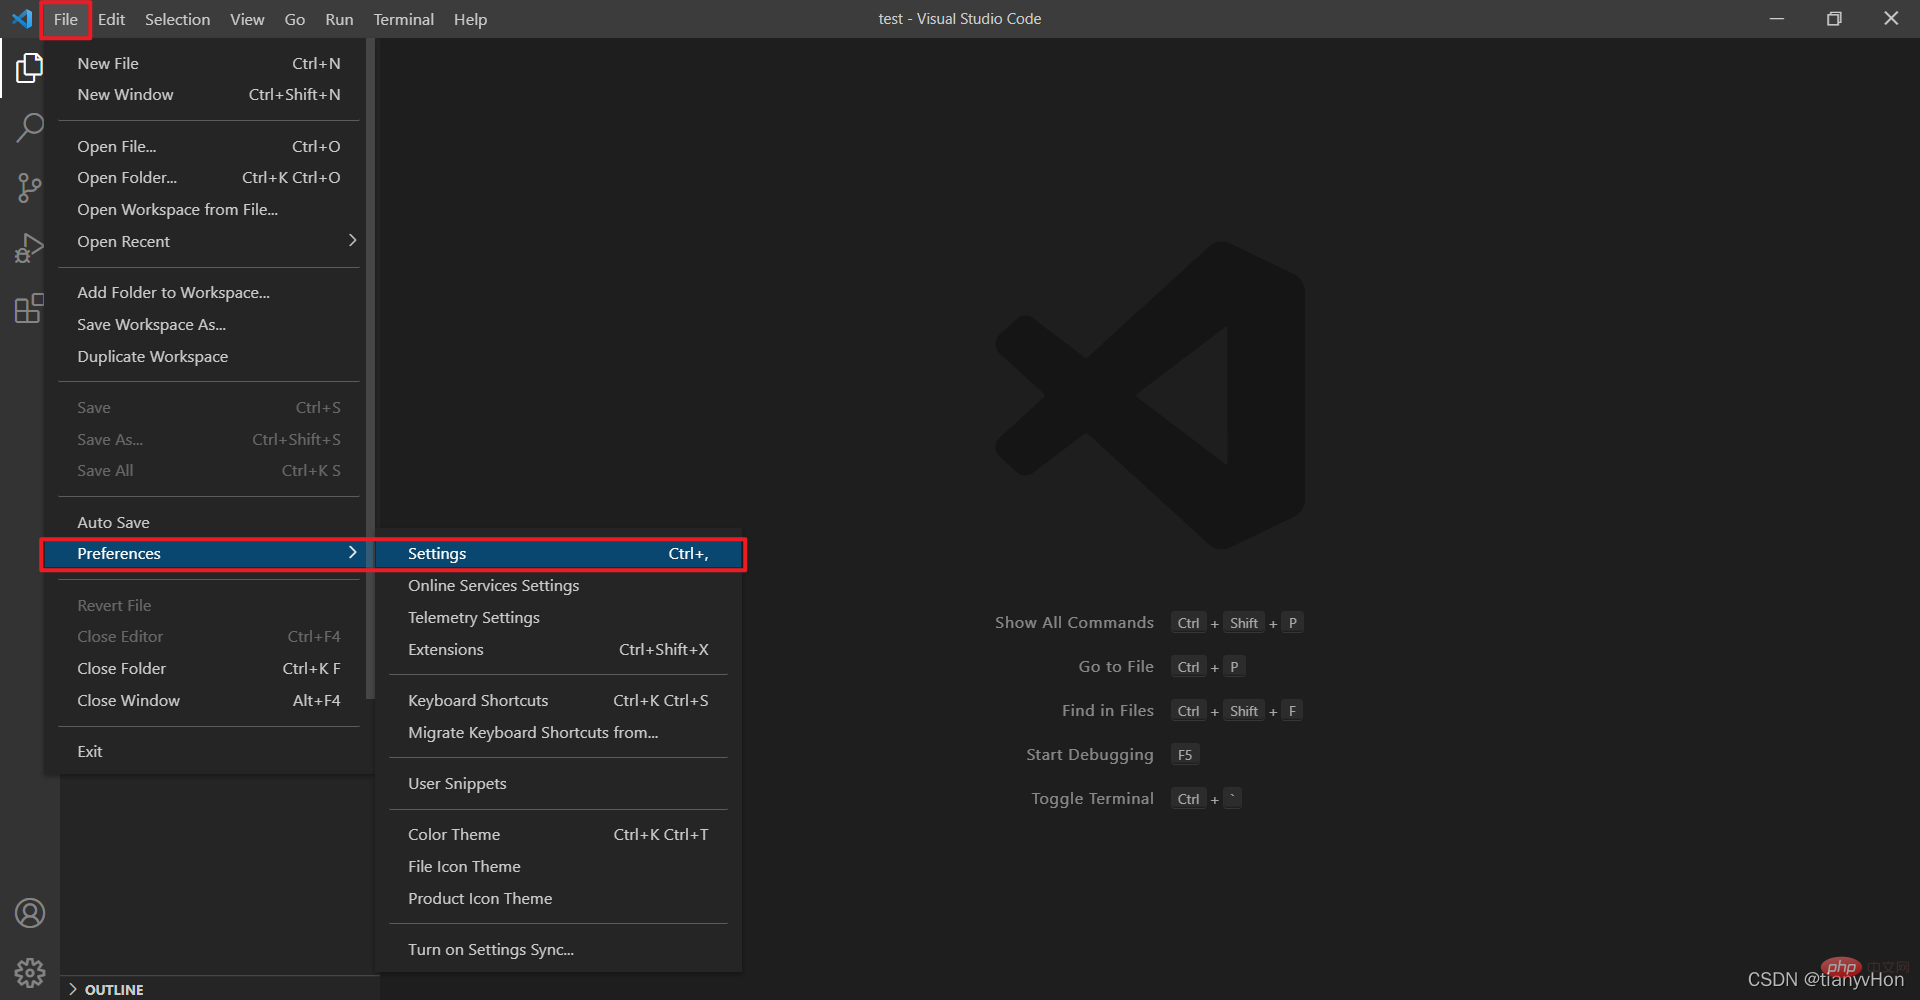Click the Accounts icon near the bottom
1920x1000 pixels.
click(x=30, y=912)
